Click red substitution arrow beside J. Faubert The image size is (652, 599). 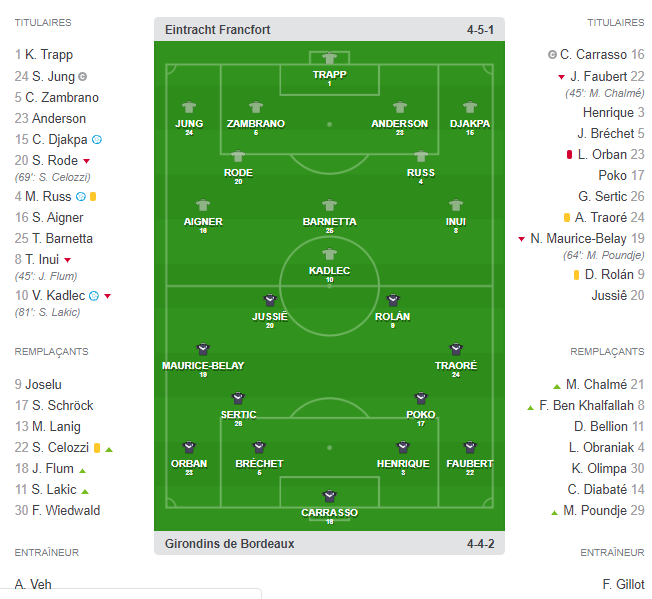[x=561, y=77]
